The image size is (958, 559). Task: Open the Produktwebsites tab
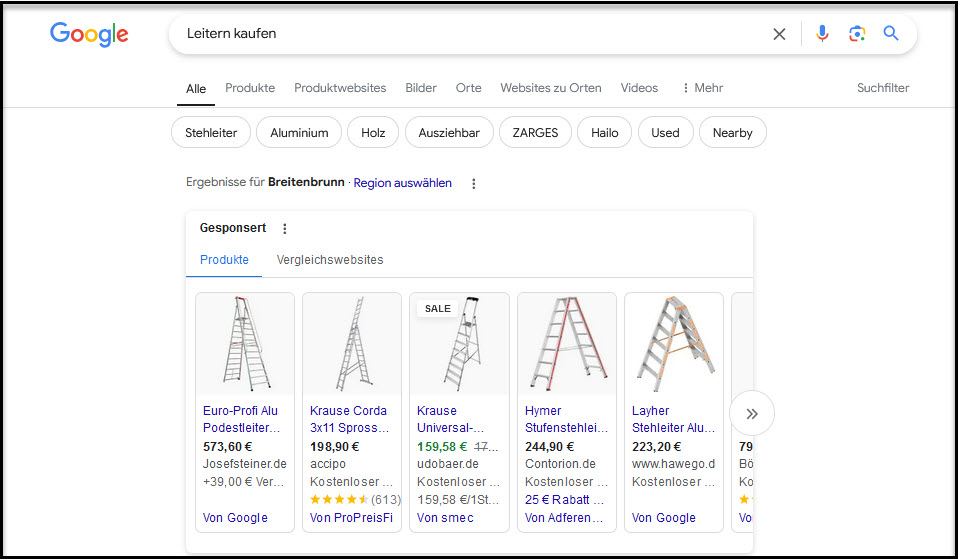point(340,88)
